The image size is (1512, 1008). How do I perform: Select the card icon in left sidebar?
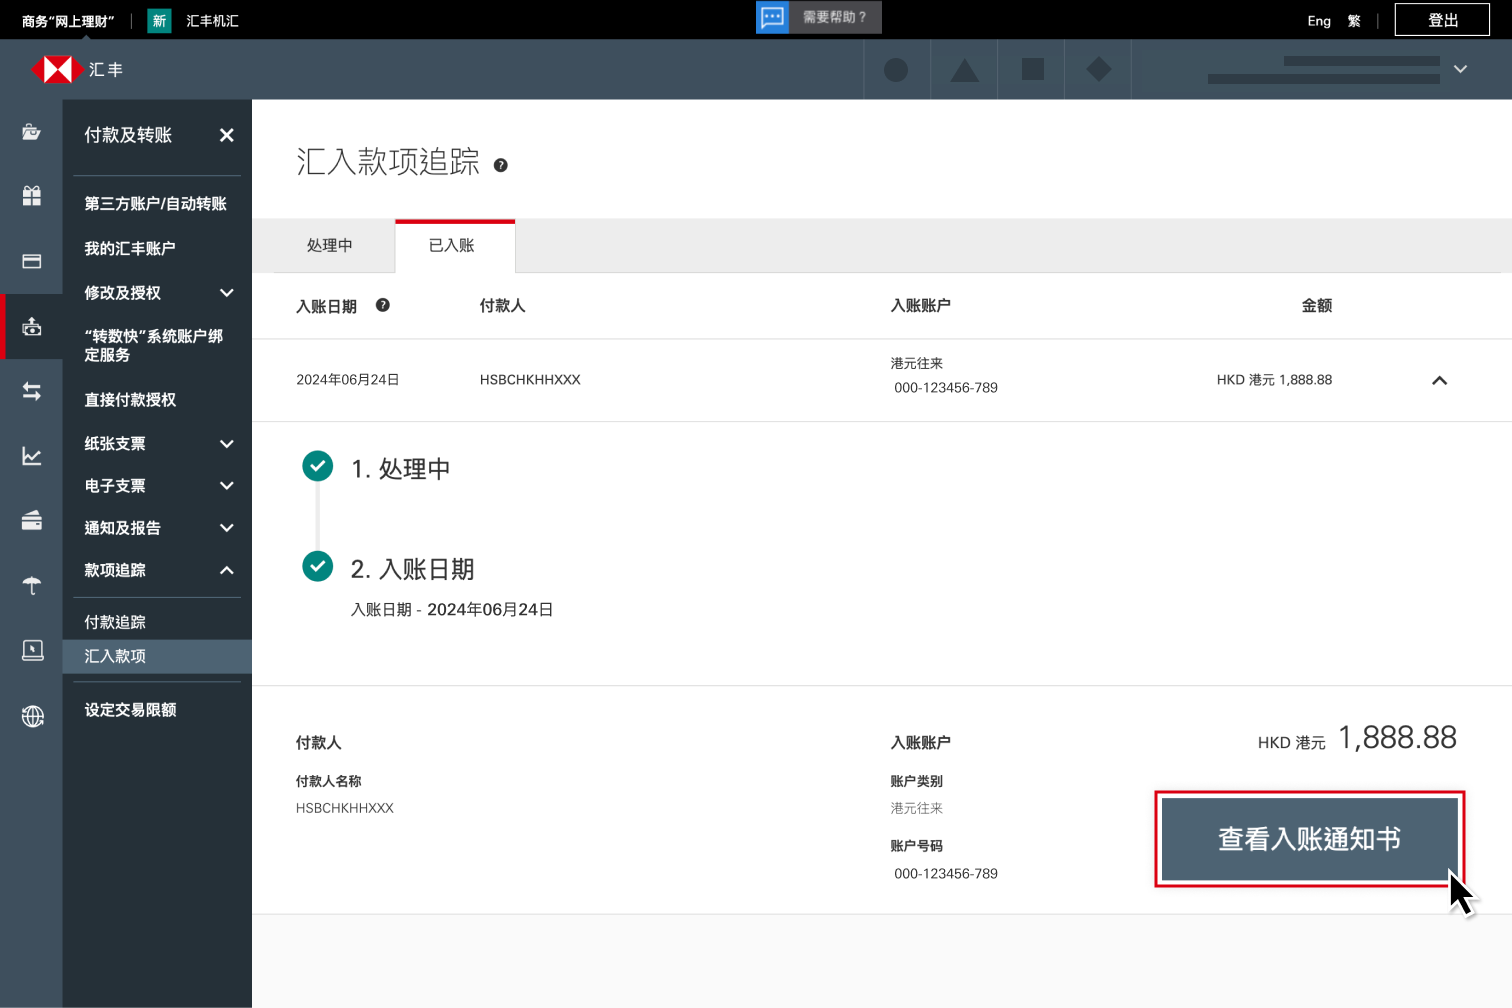click(32, 261)
